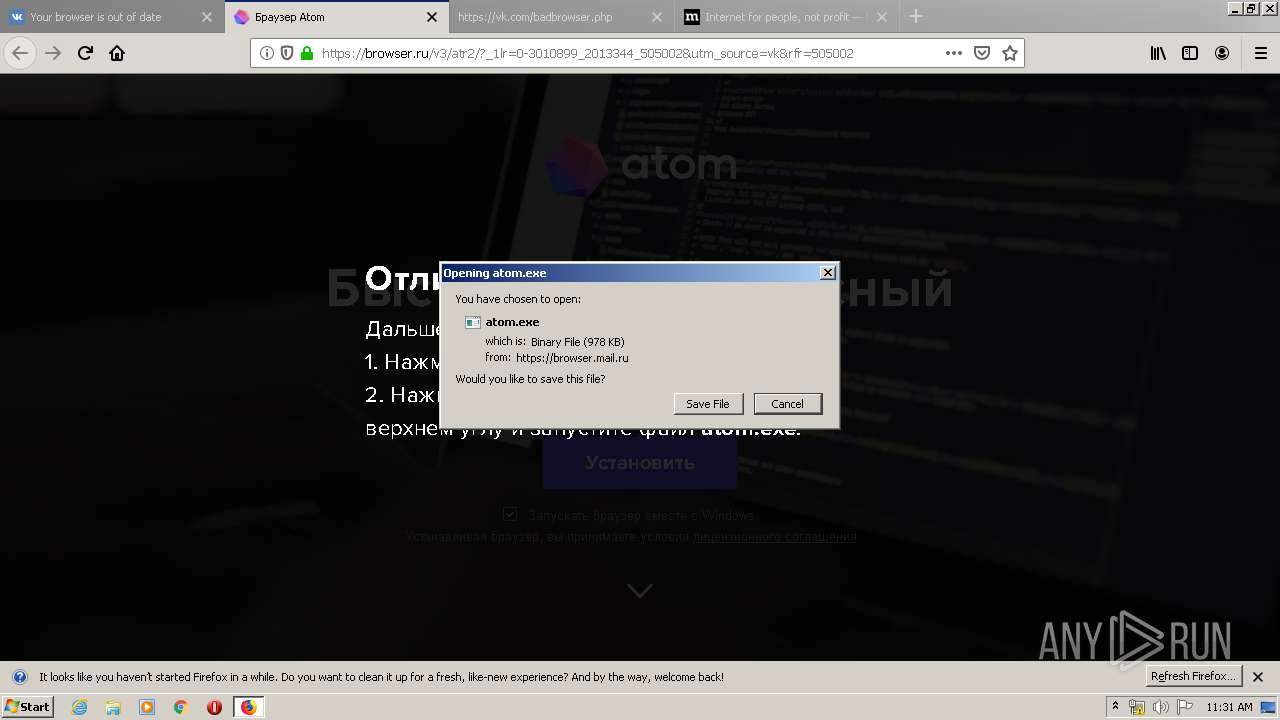
Task: Cancel the atom.exe download dialog
Action: (788, 404)
